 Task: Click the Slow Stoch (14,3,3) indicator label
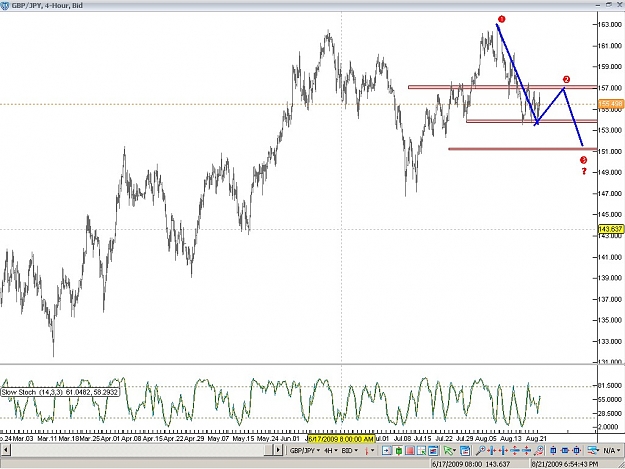[x=59, y=392]
